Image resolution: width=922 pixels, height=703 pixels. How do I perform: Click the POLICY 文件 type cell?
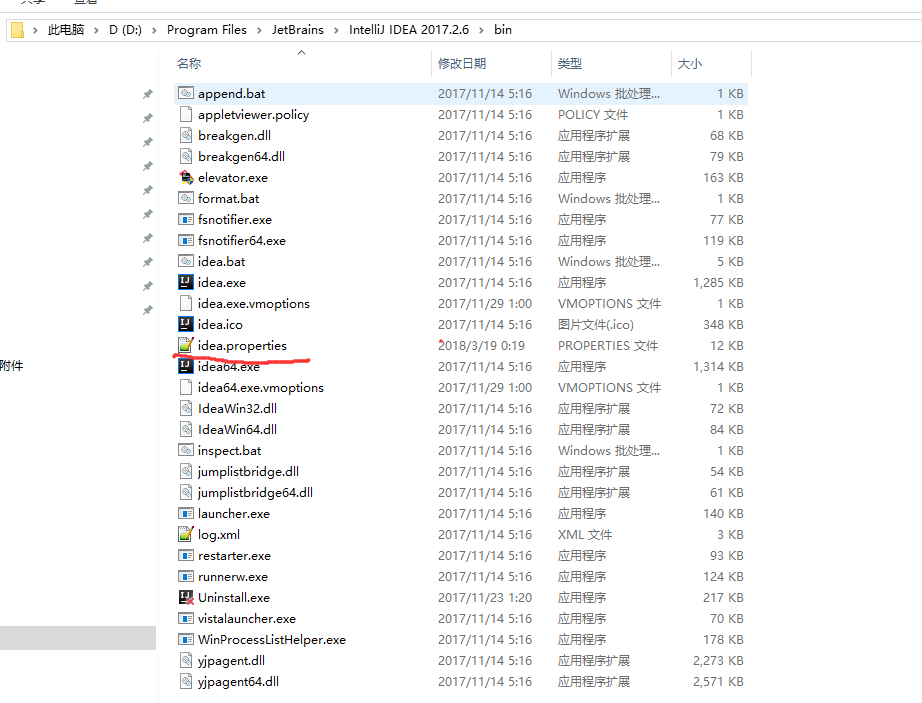click(x=593, y=115)
